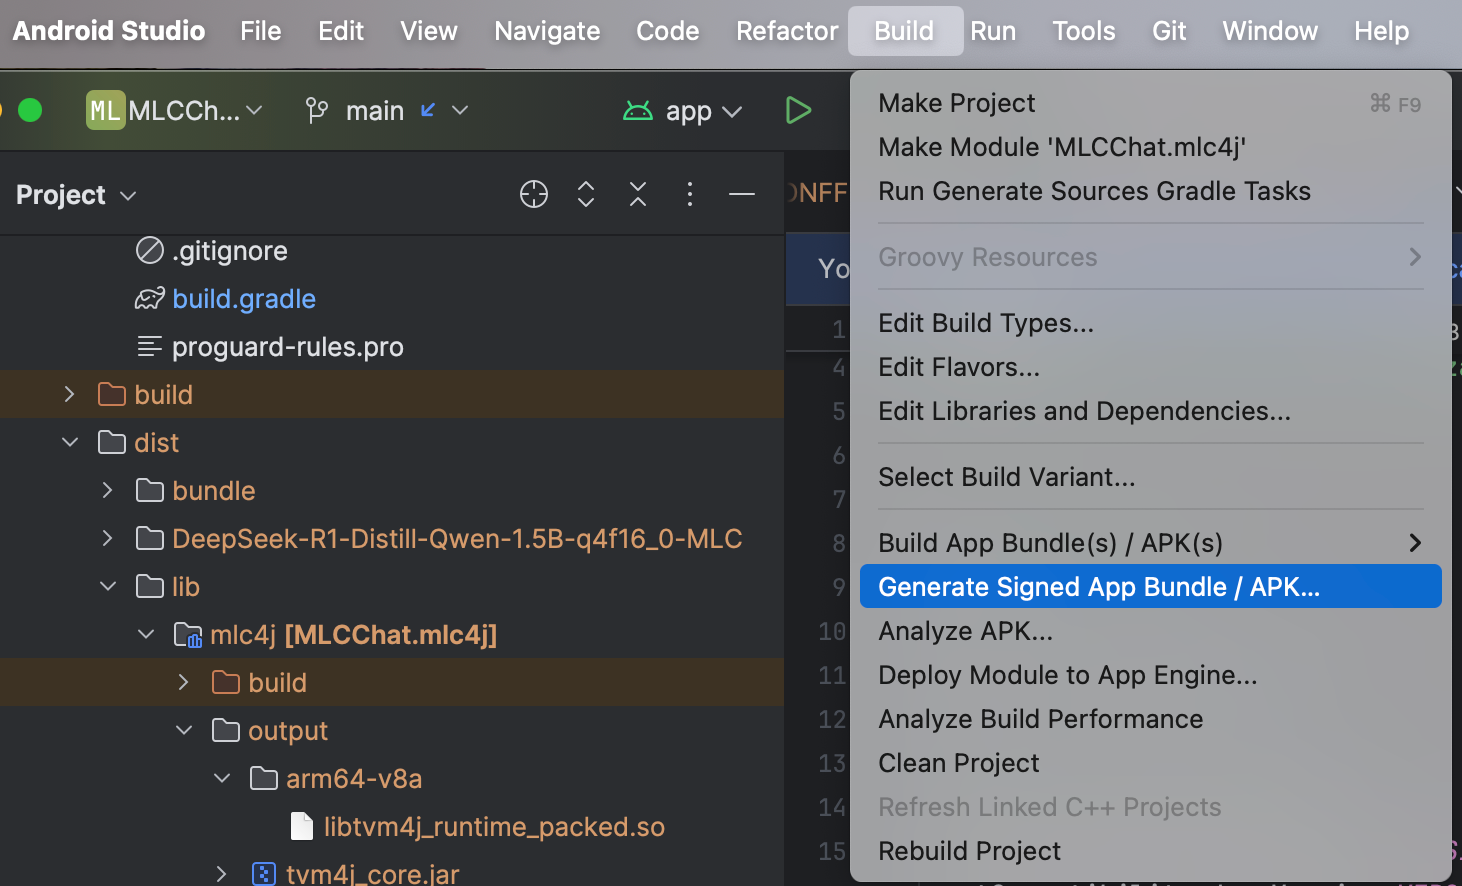The image size is (1462, 886).
Task: Click the green window zoom button
Action: point(30,110)
